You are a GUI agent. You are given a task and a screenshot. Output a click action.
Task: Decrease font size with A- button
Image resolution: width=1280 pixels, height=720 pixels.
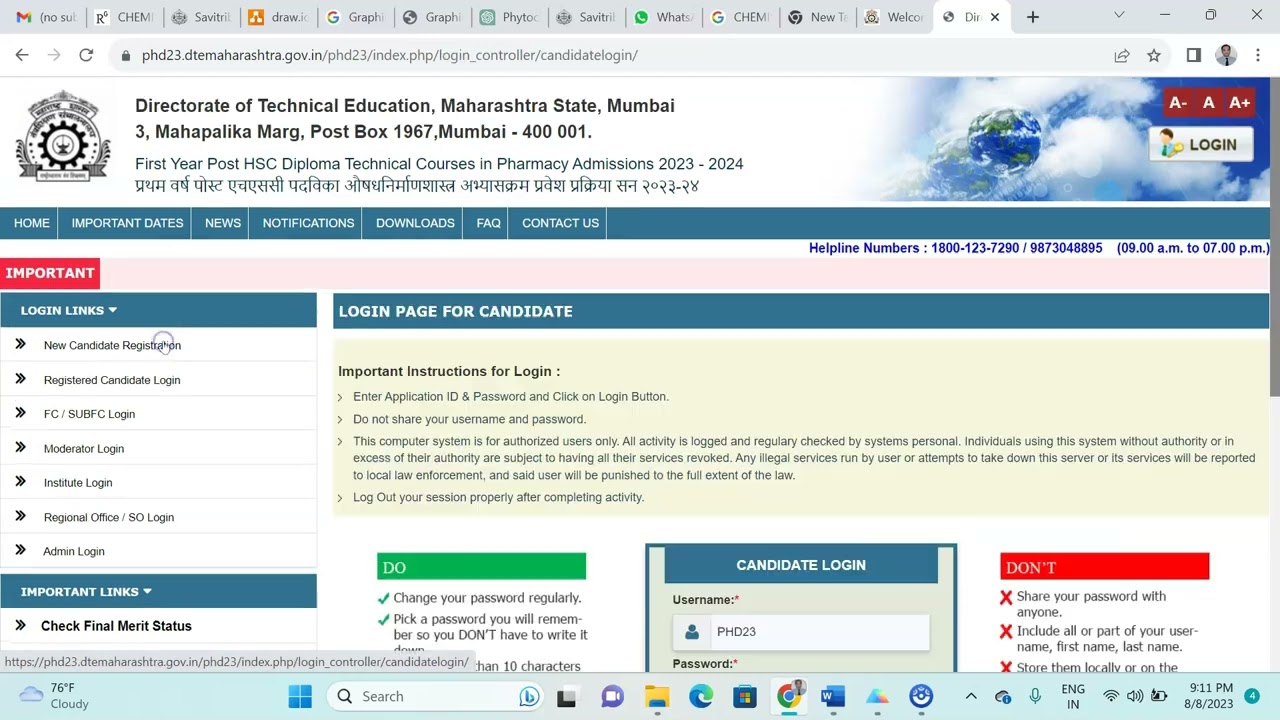pyautogui.click(x=1178, y=102)
